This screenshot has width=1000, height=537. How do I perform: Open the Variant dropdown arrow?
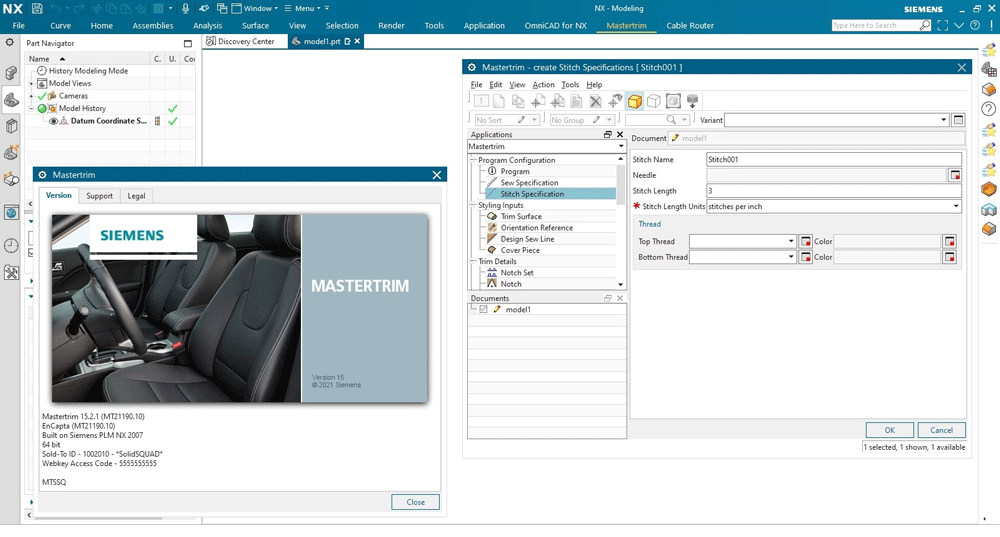point(943,120)
